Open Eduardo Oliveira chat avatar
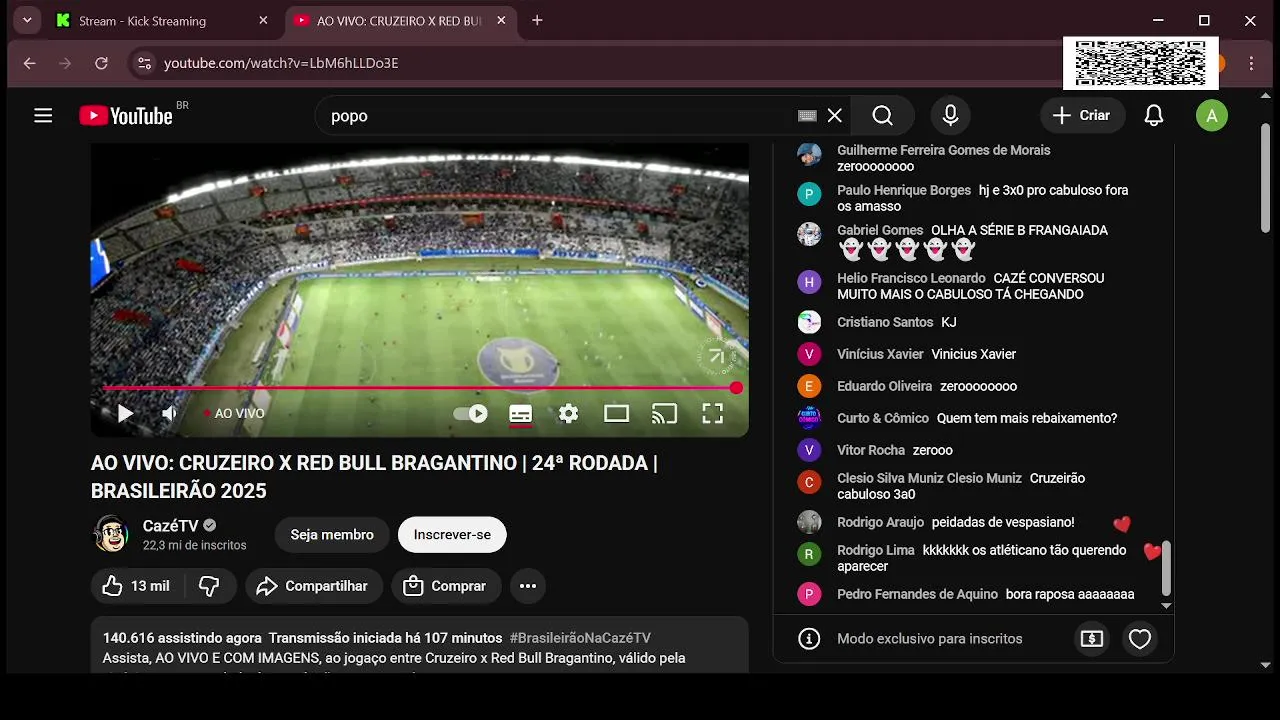1280x720 pixels. pos(809,386)
